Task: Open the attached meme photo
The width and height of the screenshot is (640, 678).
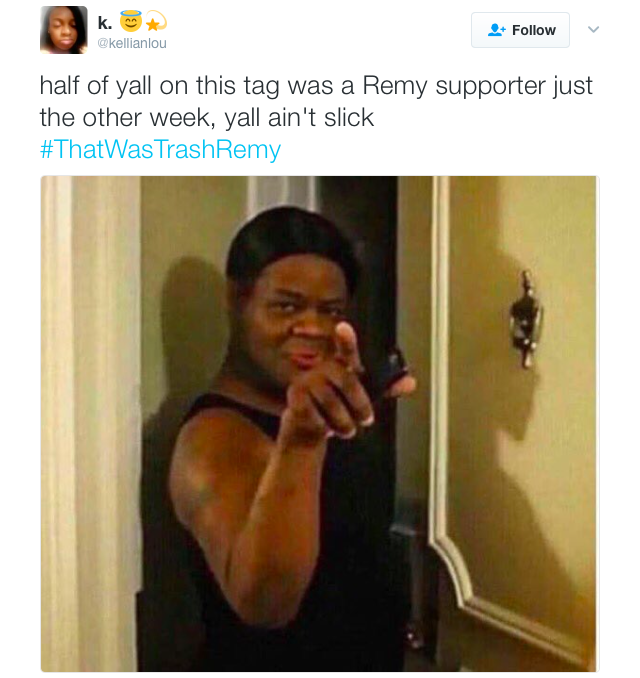Action: (320, 424)
